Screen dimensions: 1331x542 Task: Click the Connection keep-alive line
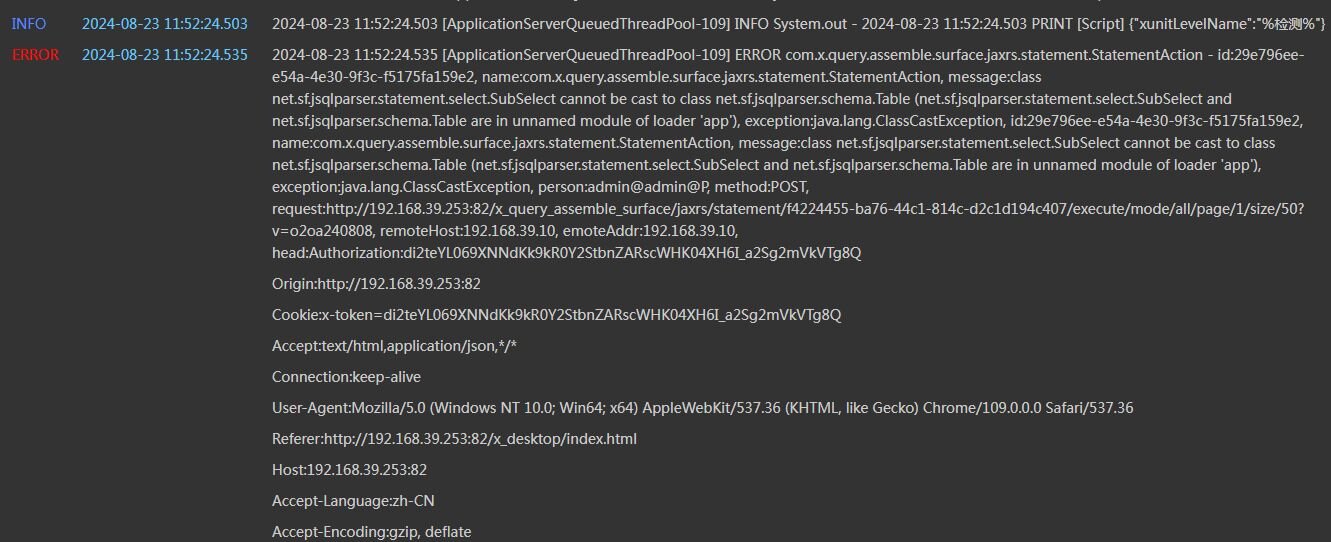pyautogui.click(x=346, y=377)
